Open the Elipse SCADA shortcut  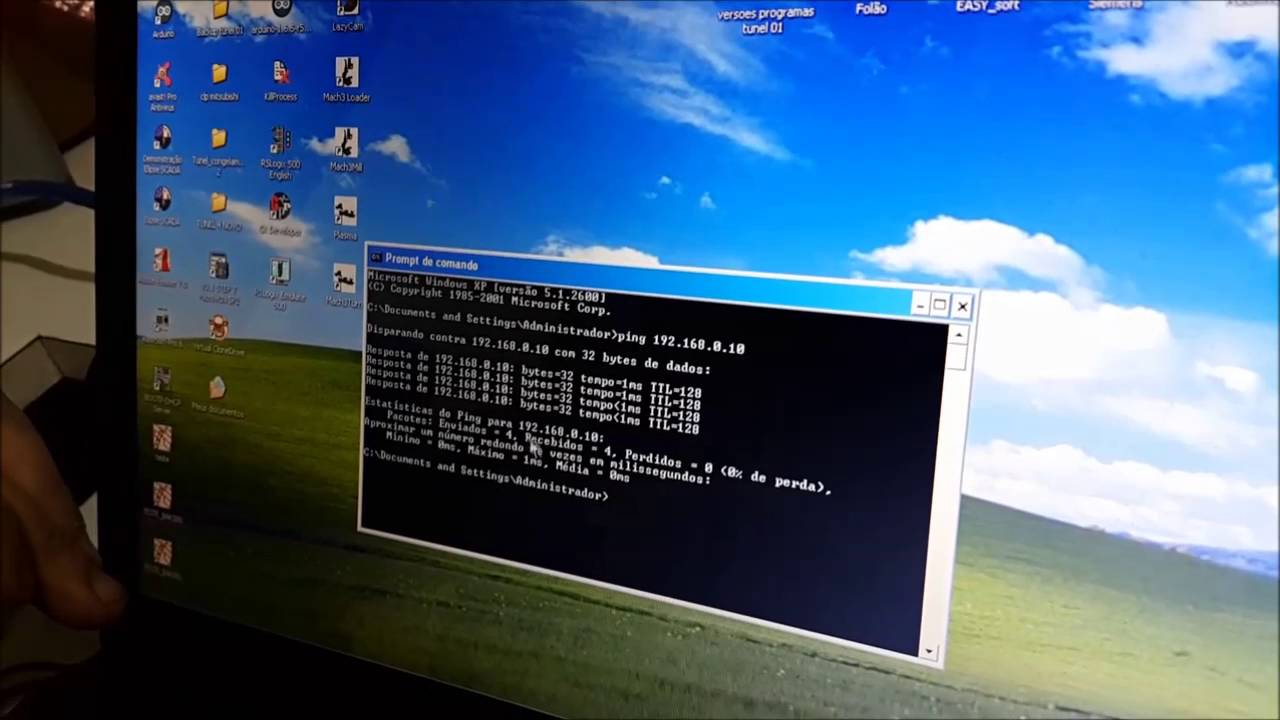click(162, 206)
